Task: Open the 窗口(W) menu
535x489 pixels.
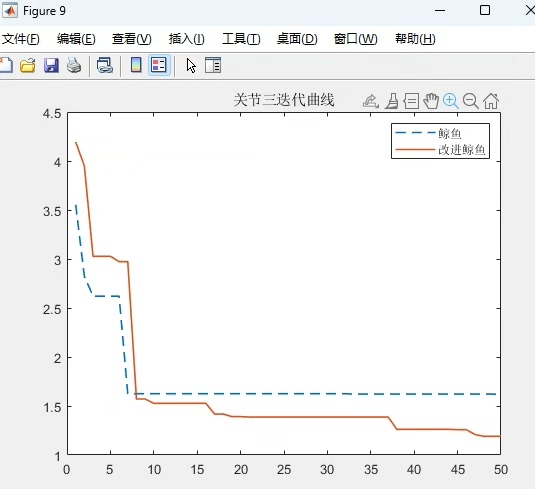Action: 356,39
